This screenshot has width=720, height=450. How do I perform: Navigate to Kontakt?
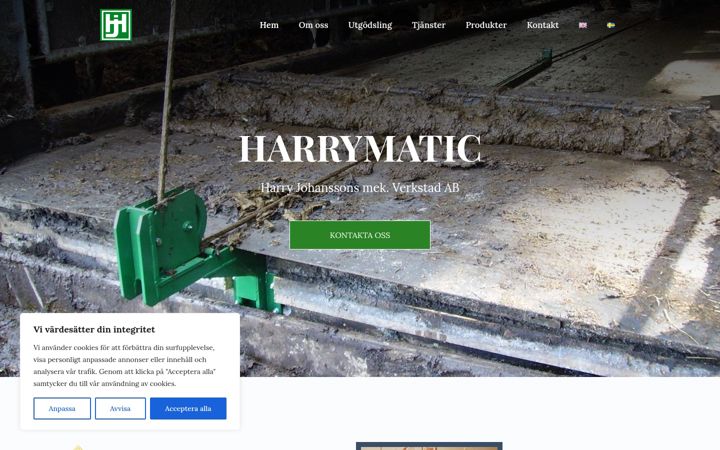pyautogui.click(x=542, y=25)
